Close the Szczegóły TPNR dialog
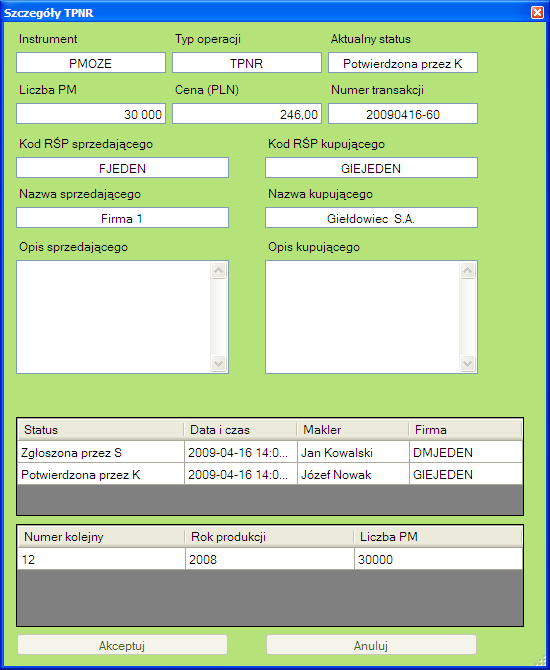Screen dimensions: 550x670 [x=537, y=13]
